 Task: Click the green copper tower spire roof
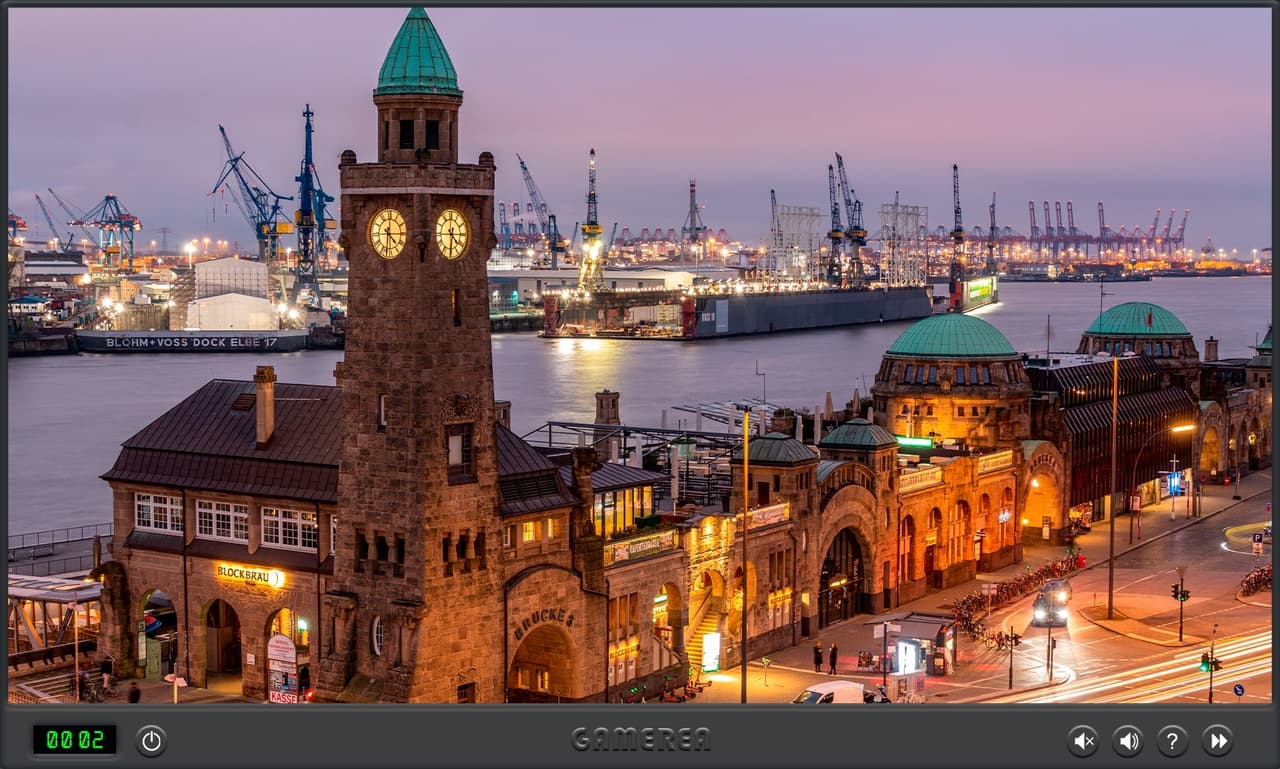tap(418, 53)
